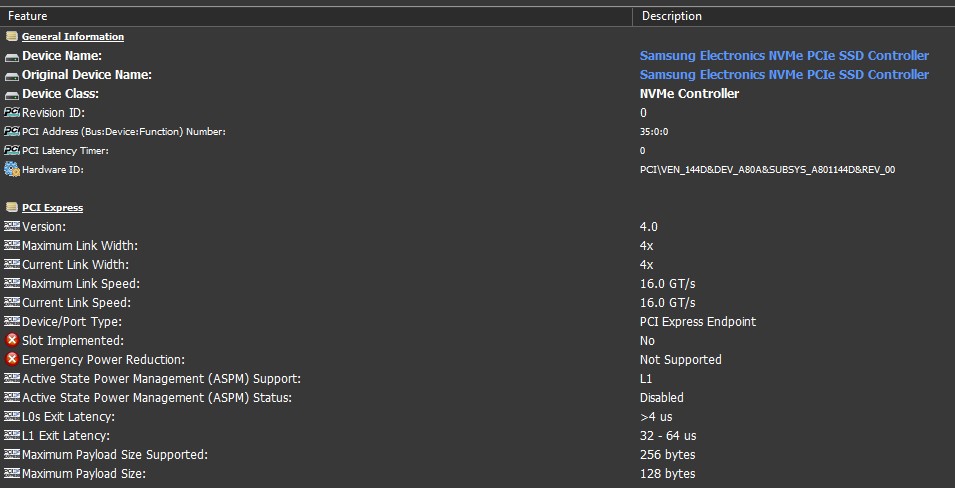Click the PCI icon beside PCI Address
955x488 pixels.
click(x=12, y=132)
